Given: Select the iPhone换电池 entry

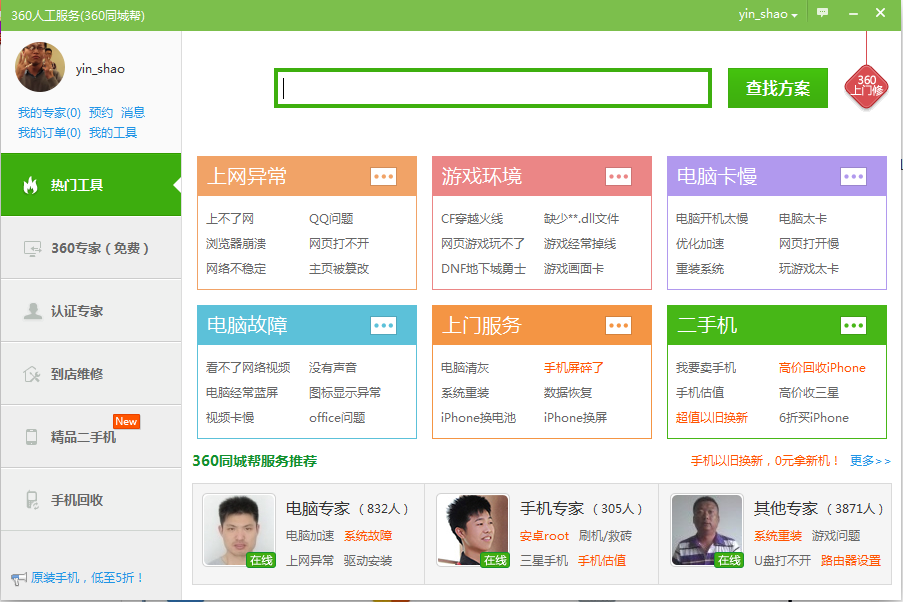Looking at the screenshot, I should point(479,418).
